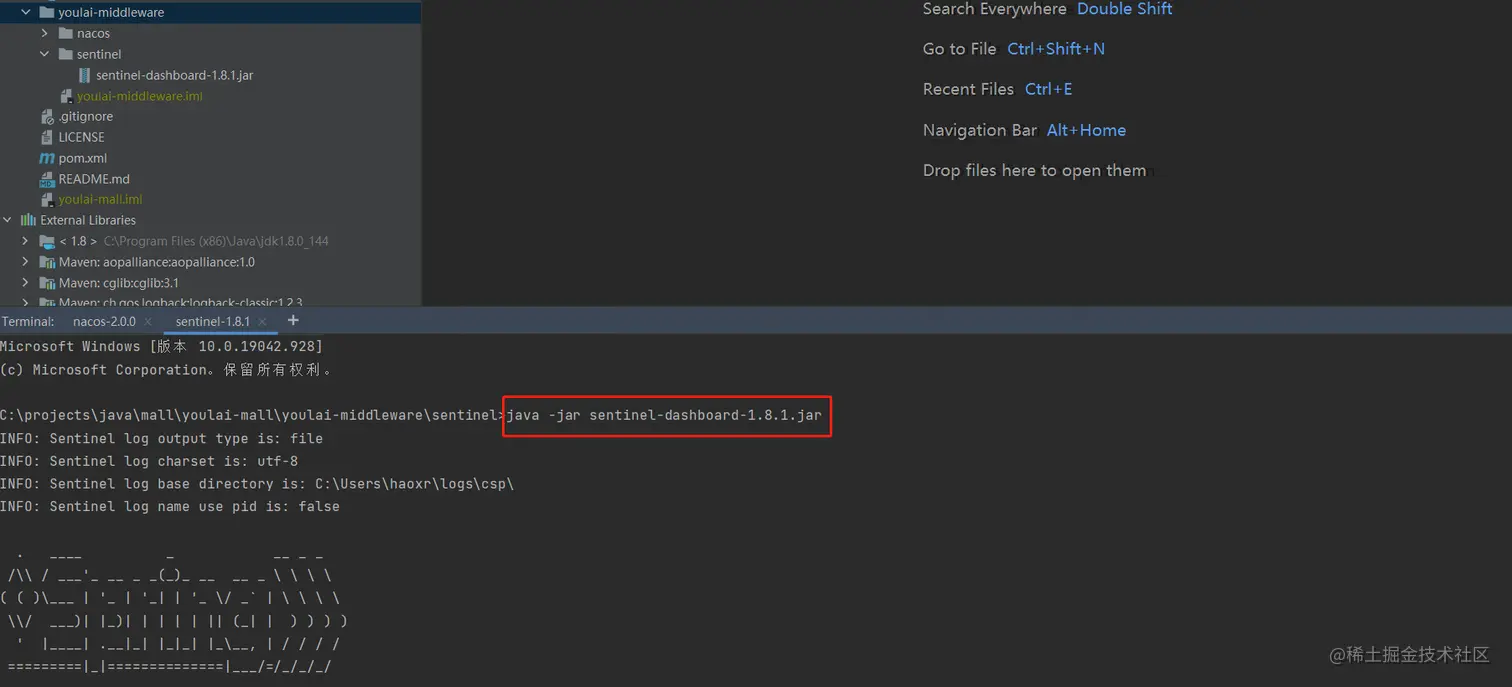Viewport: 1512px width, 687px height.
Task: Click the Maven pom.xml icon
Action: tap(47, 158)
